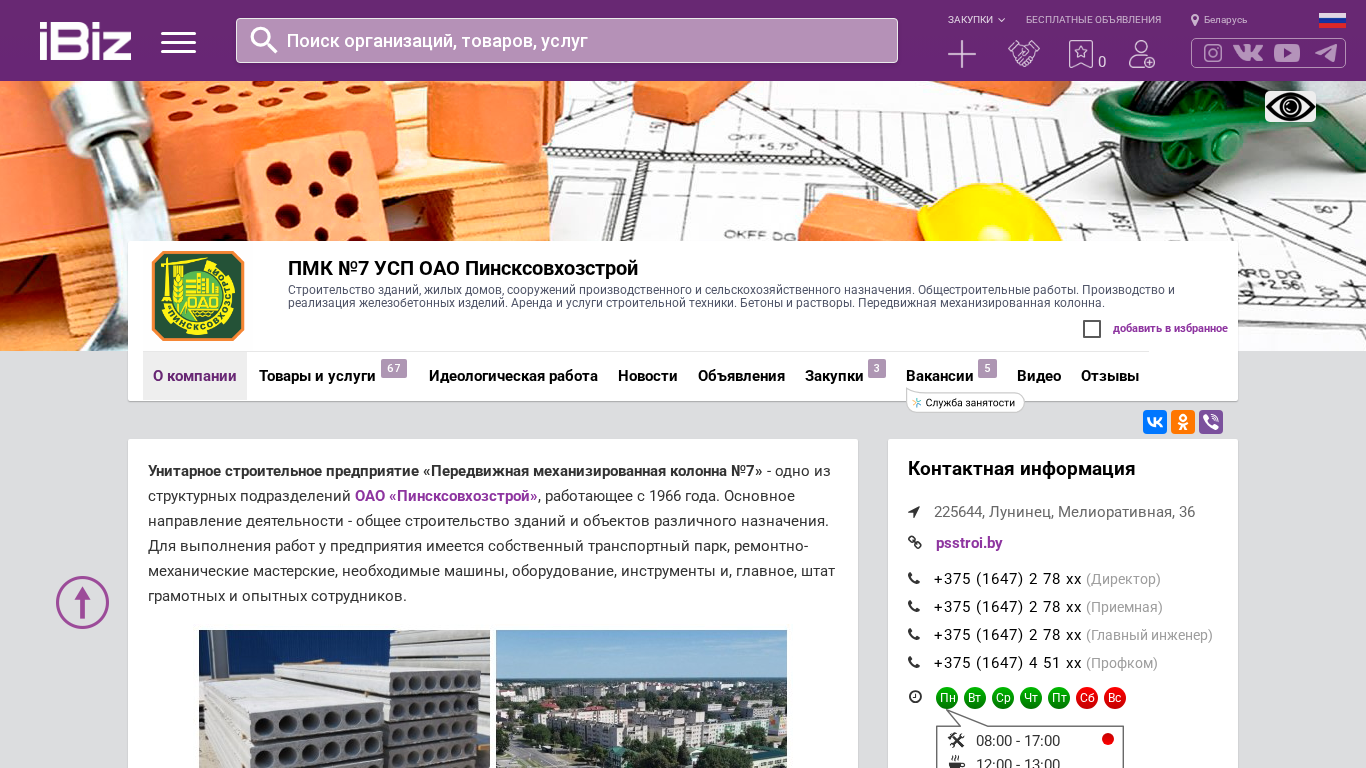
Task: Click the working hours clock icon
Action: [915, 697]
